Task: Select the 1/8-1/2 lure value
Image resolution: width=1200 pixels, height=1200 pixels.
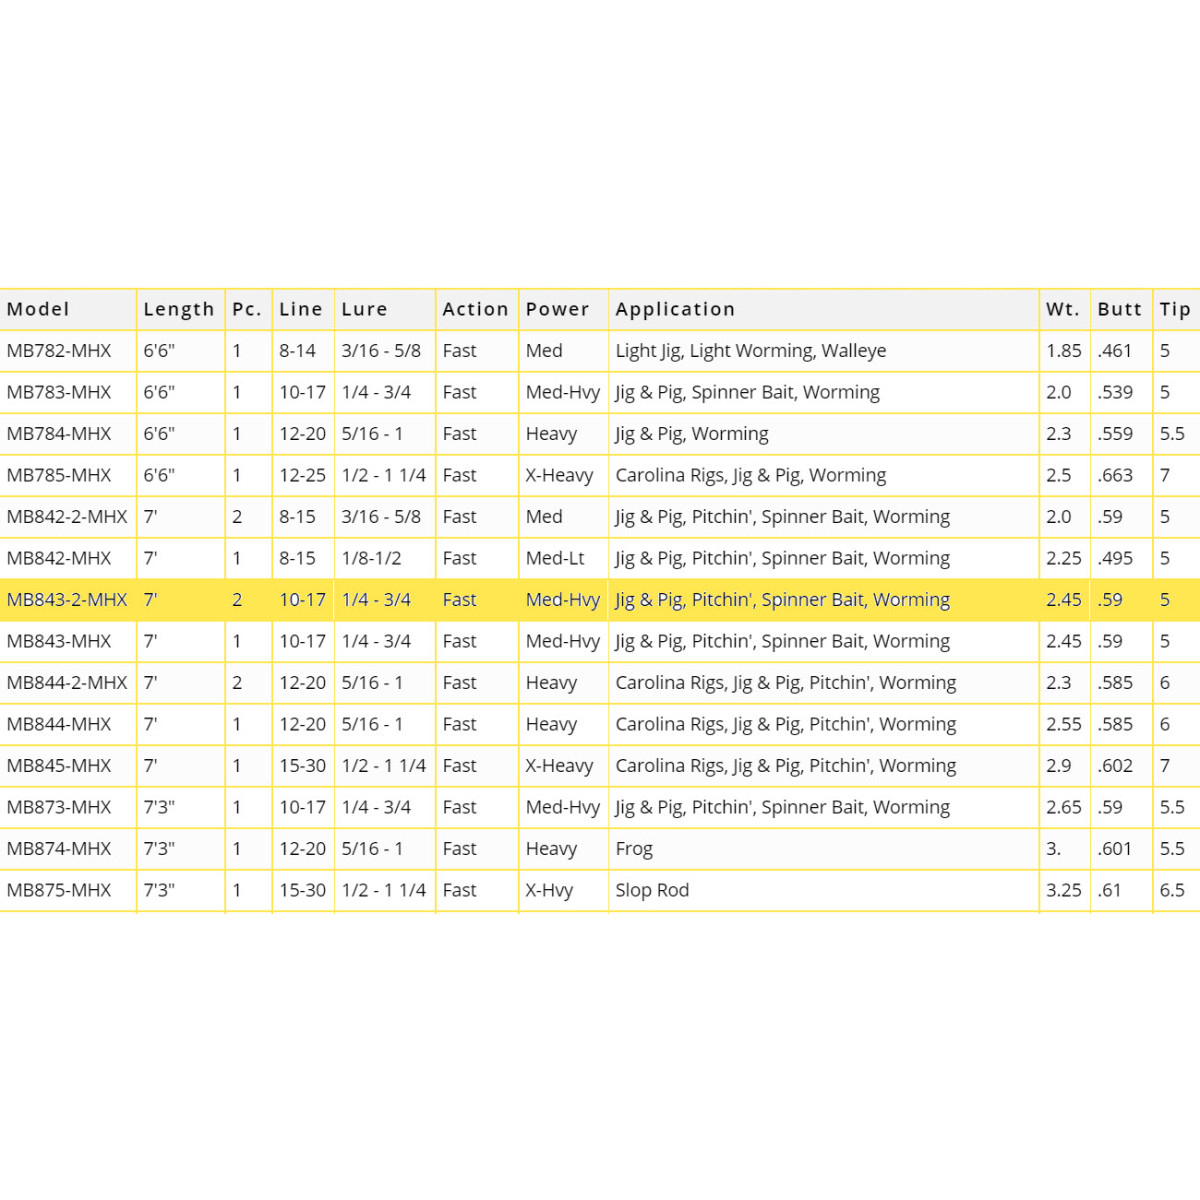Action: point(371,558)
